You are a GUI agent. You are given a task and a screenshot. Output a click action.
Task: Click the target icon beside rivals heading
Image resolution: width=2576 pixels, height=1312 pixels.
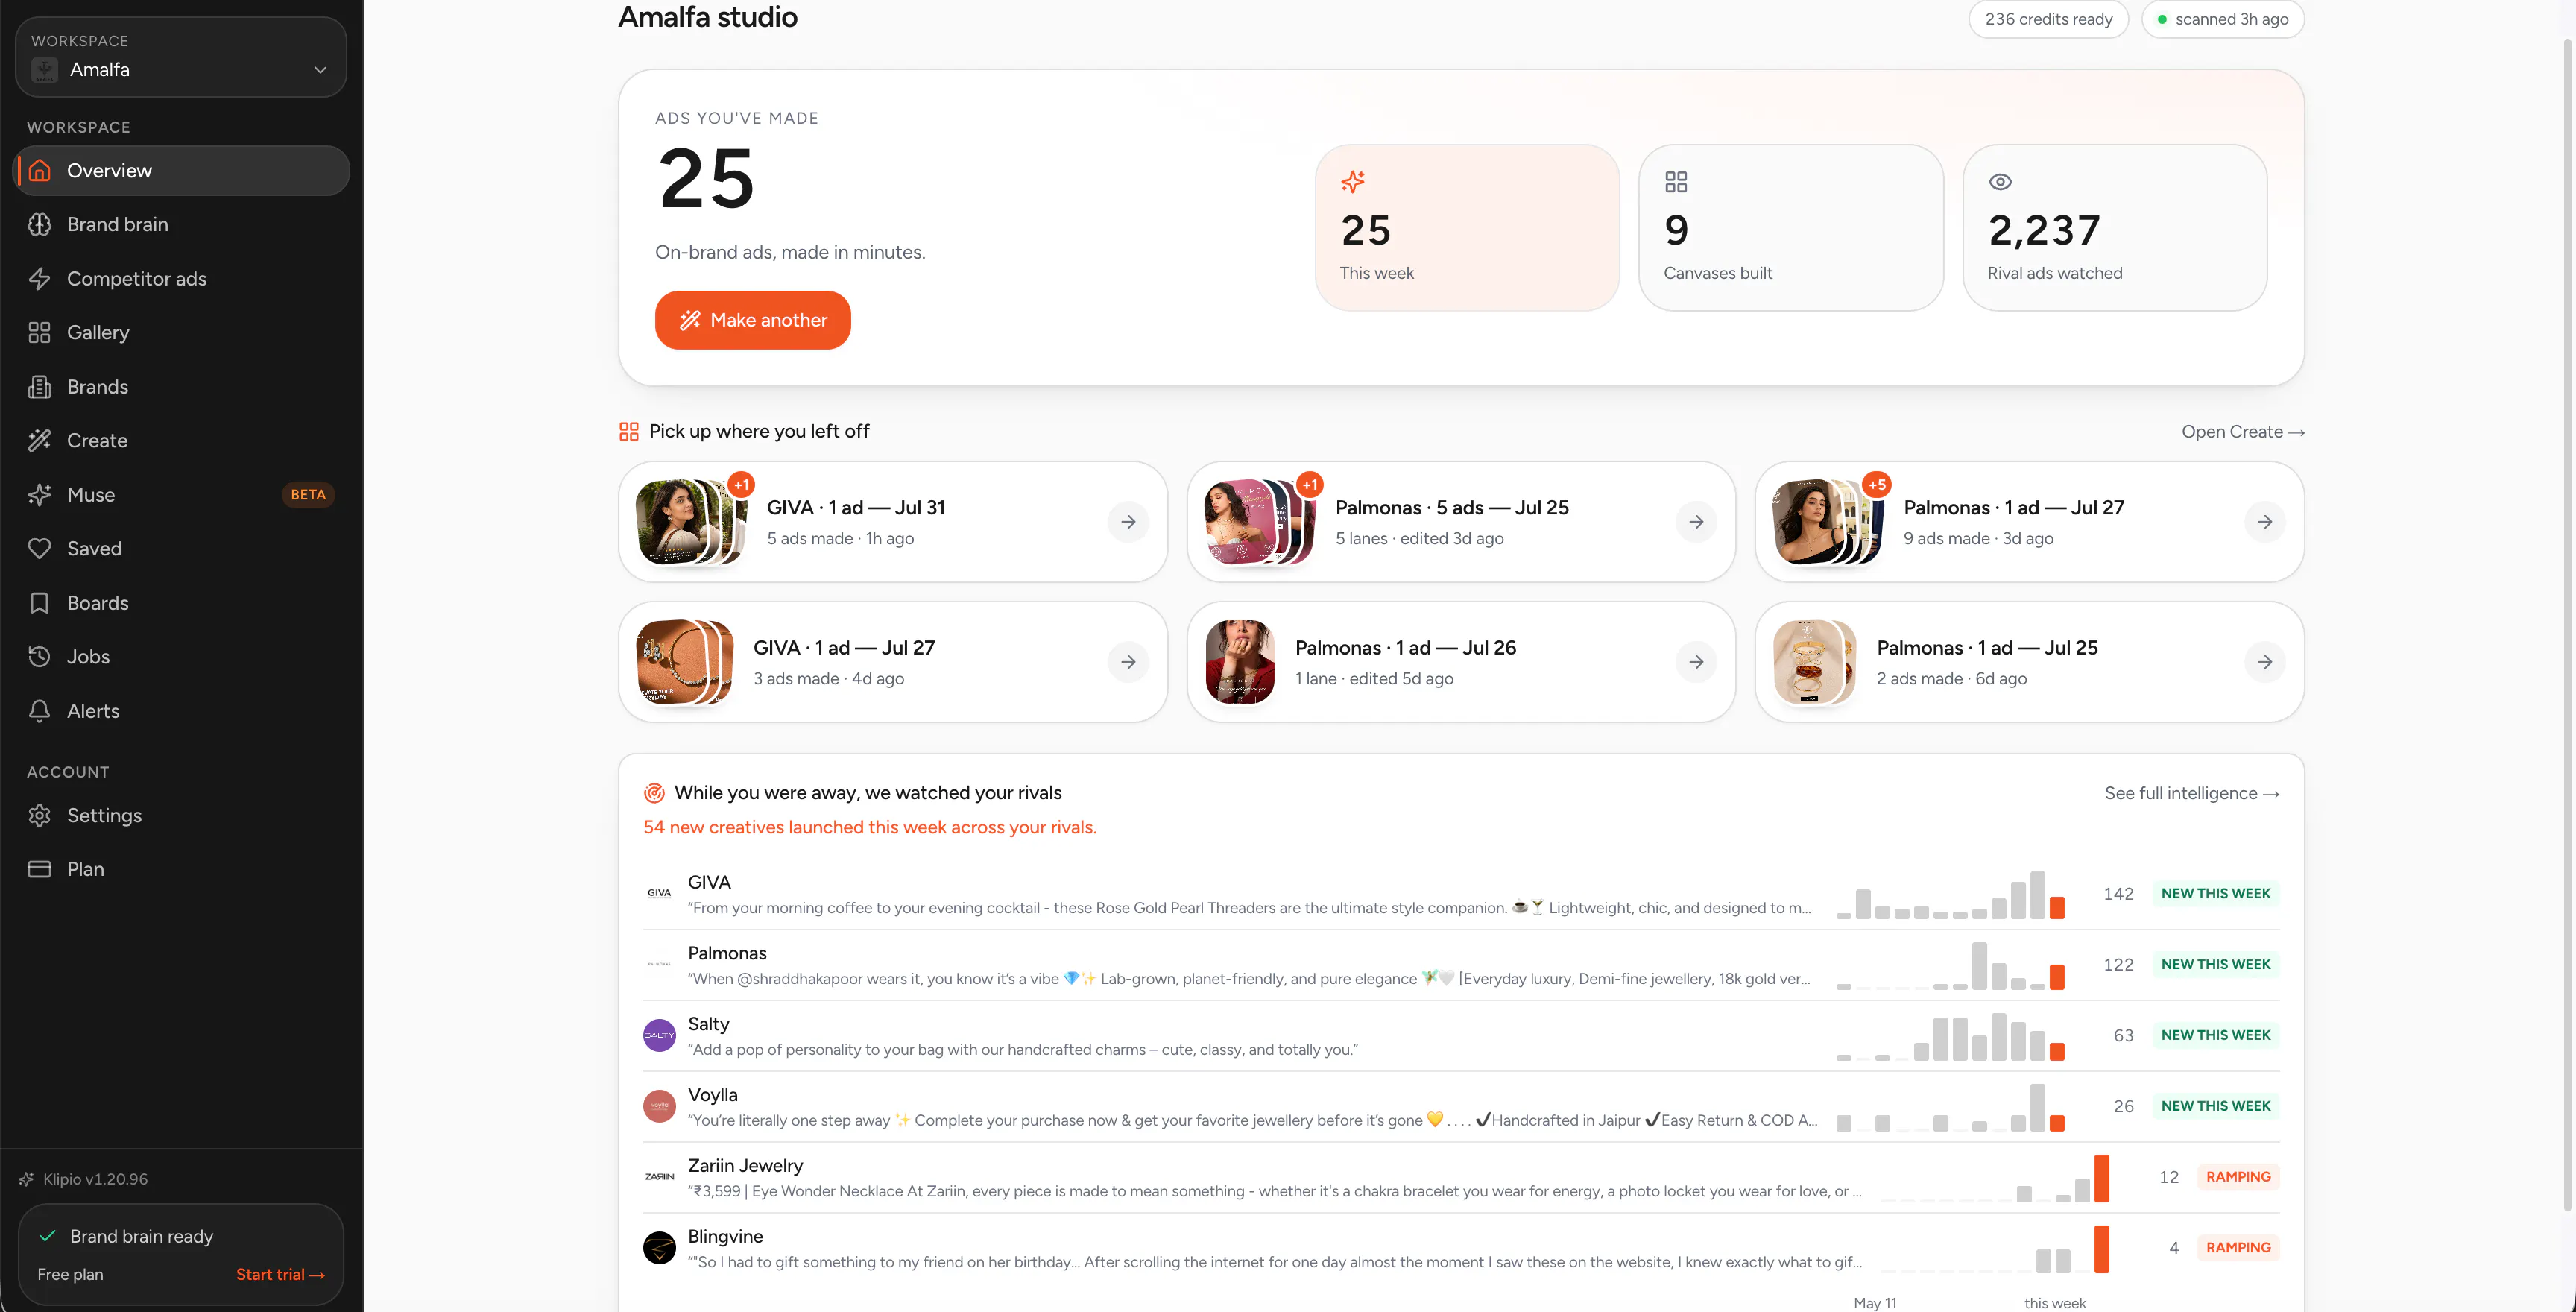(654, 793)
